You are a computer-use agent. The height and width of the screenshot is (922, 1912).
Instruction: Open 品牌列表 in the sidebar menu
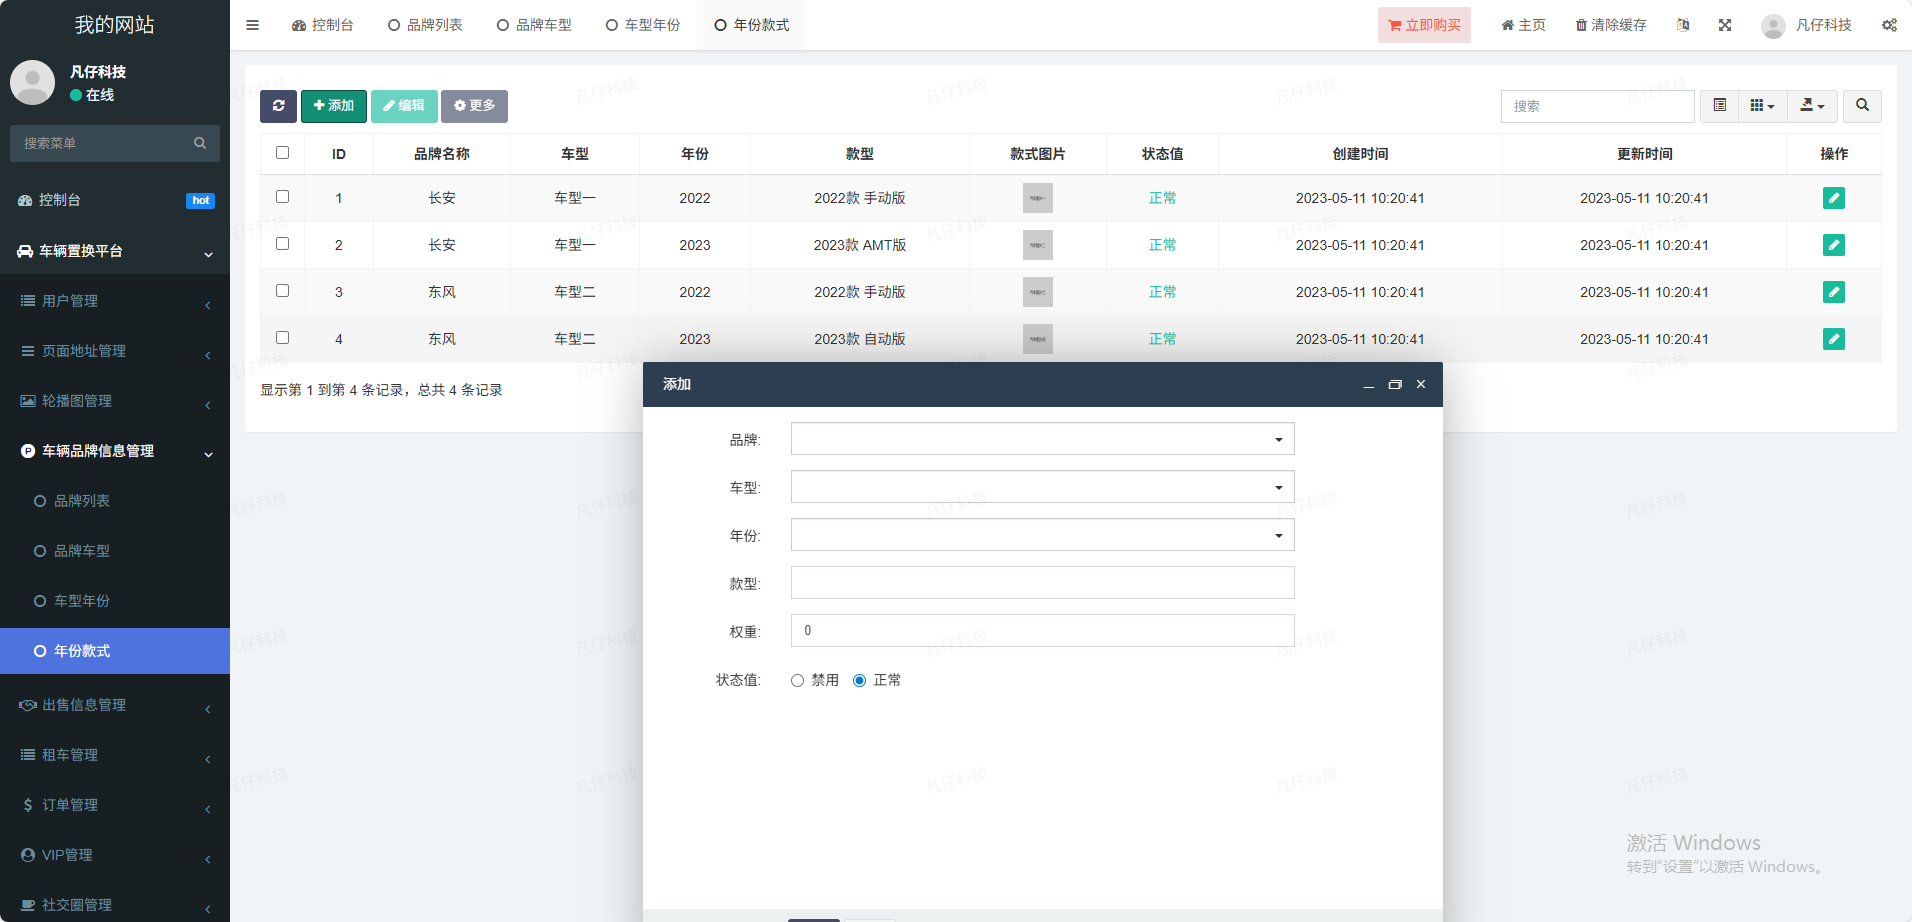[x=82, y=501]
